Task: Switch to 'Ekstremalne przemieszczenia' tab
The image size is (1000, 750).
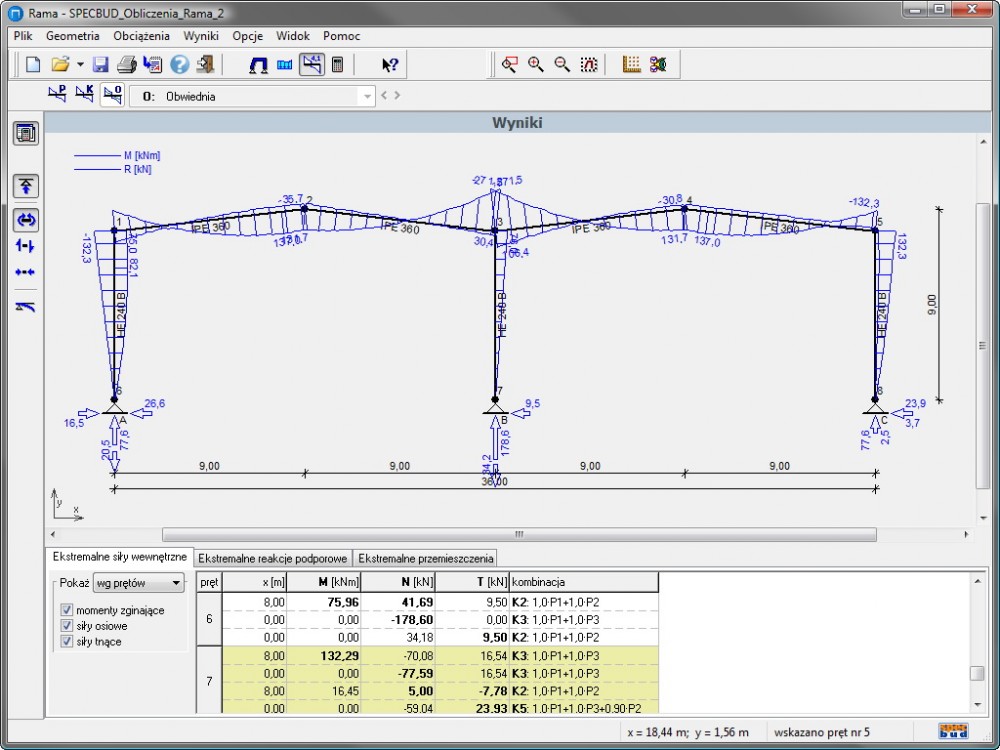Action: point(426,558)
